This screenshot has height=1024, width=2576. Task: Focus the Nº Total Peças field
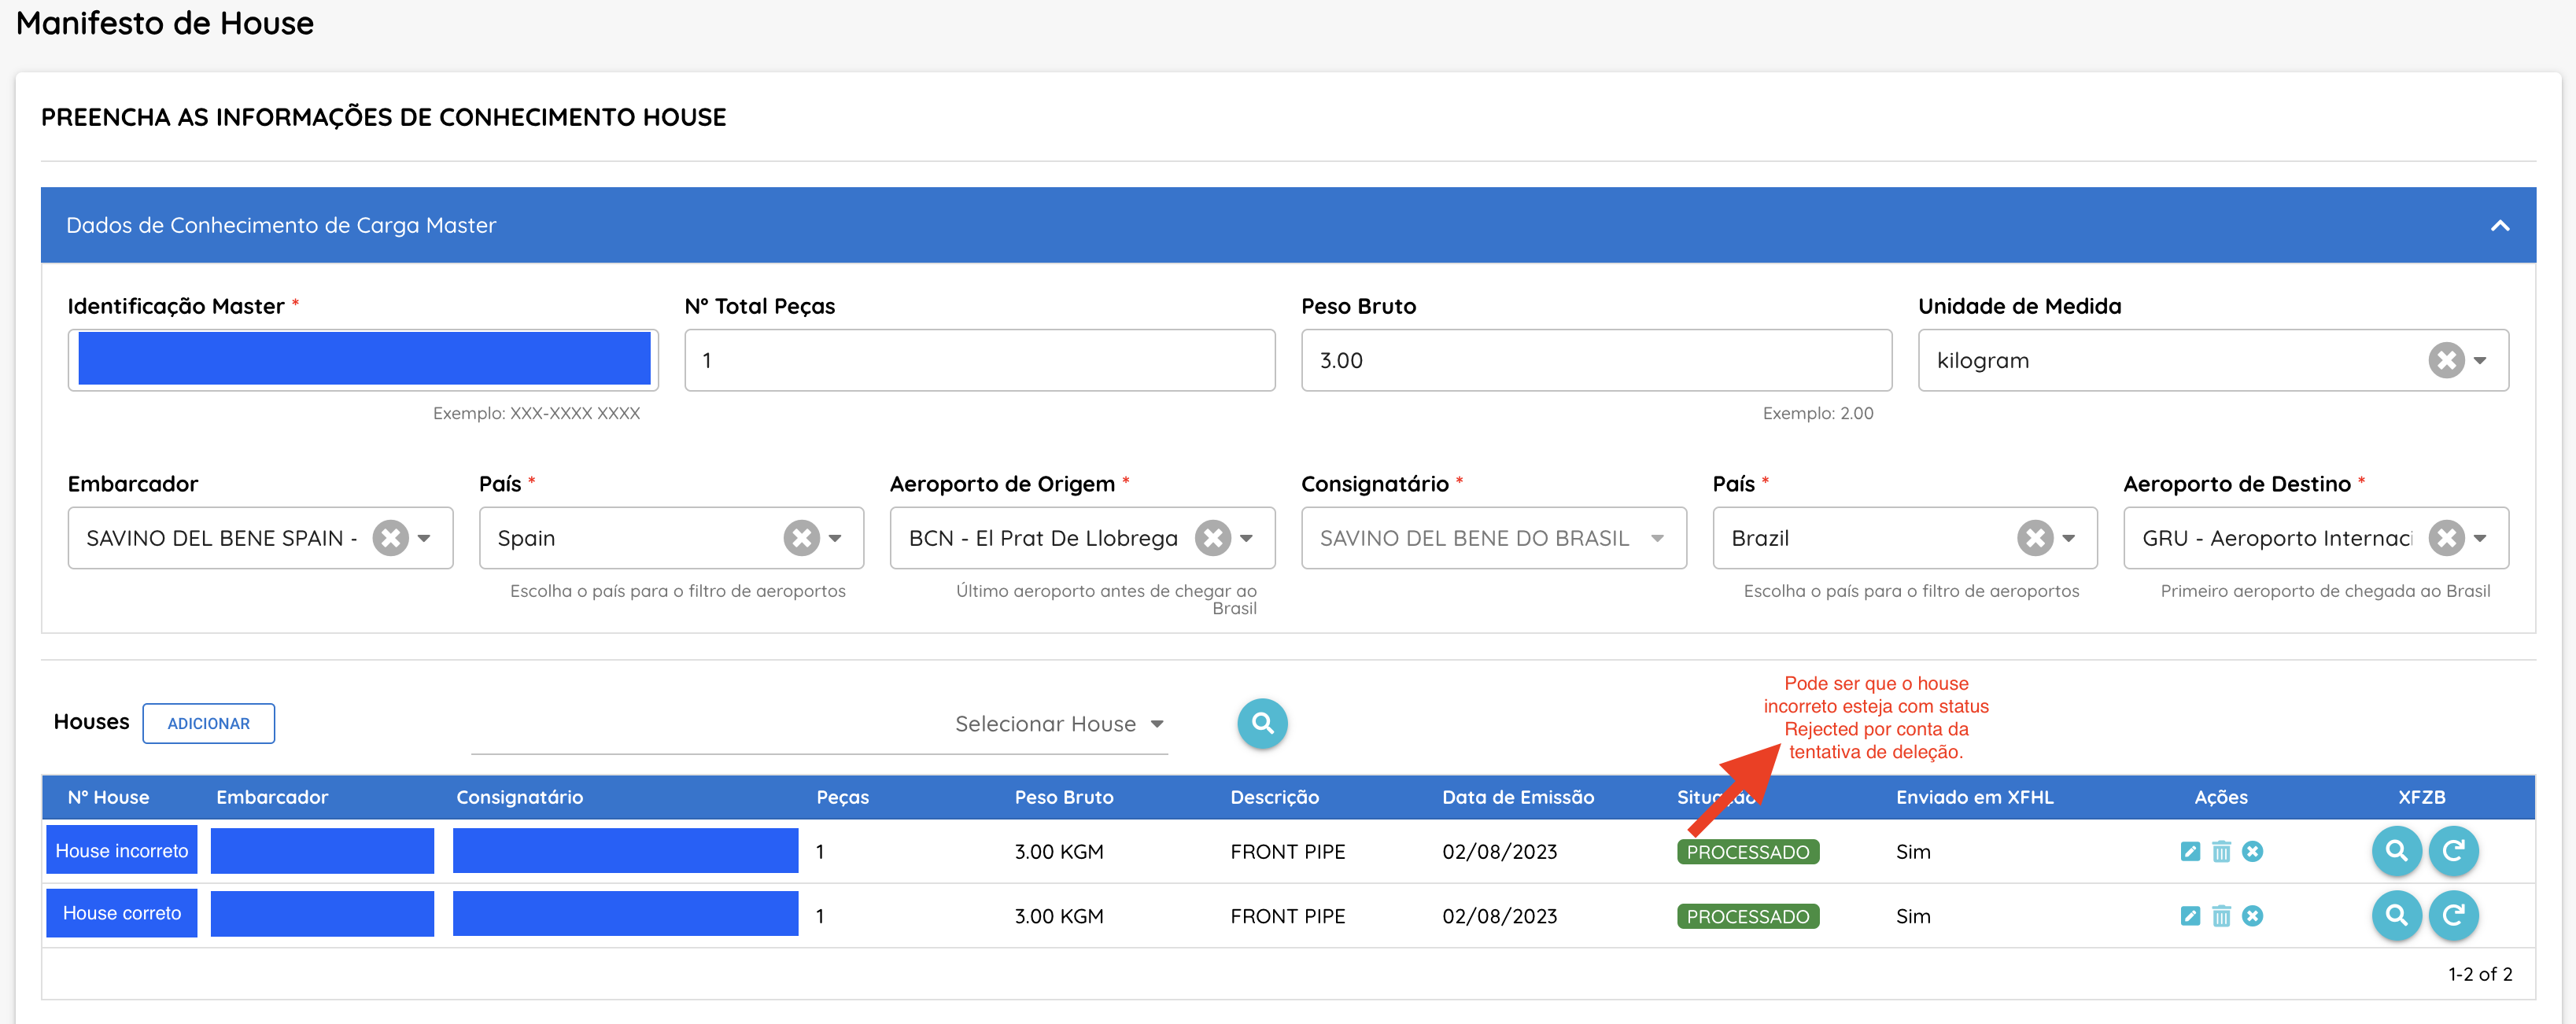pyautogui.click(x=979, y=360)
